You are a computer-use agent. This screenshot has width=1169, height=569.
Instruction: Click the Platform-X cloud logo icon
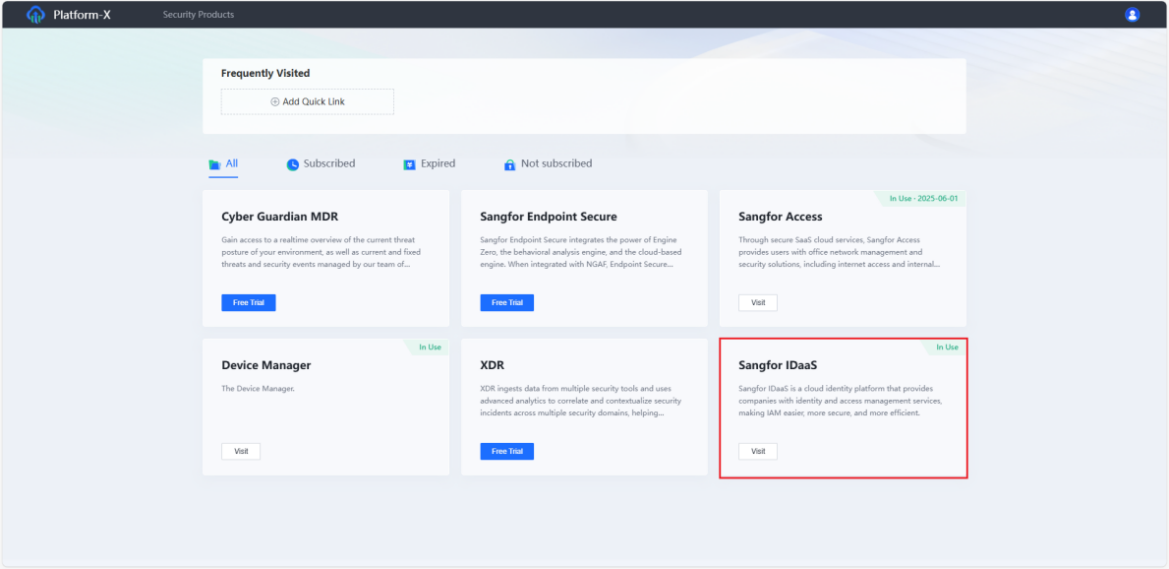pyautogui.click(x=35, y=14)
